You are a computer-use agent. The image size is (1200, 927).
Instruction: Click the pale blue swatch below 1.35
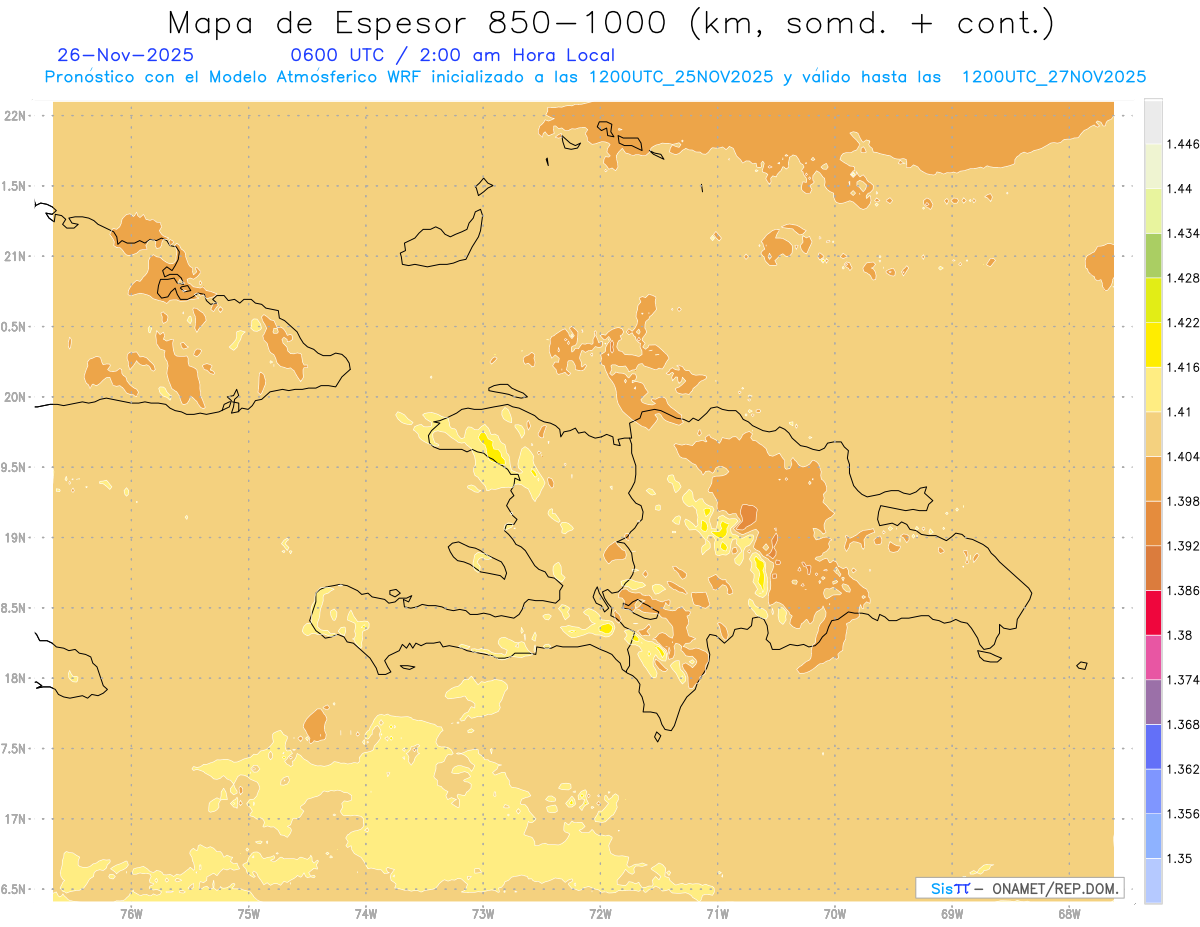(1153, 881)
